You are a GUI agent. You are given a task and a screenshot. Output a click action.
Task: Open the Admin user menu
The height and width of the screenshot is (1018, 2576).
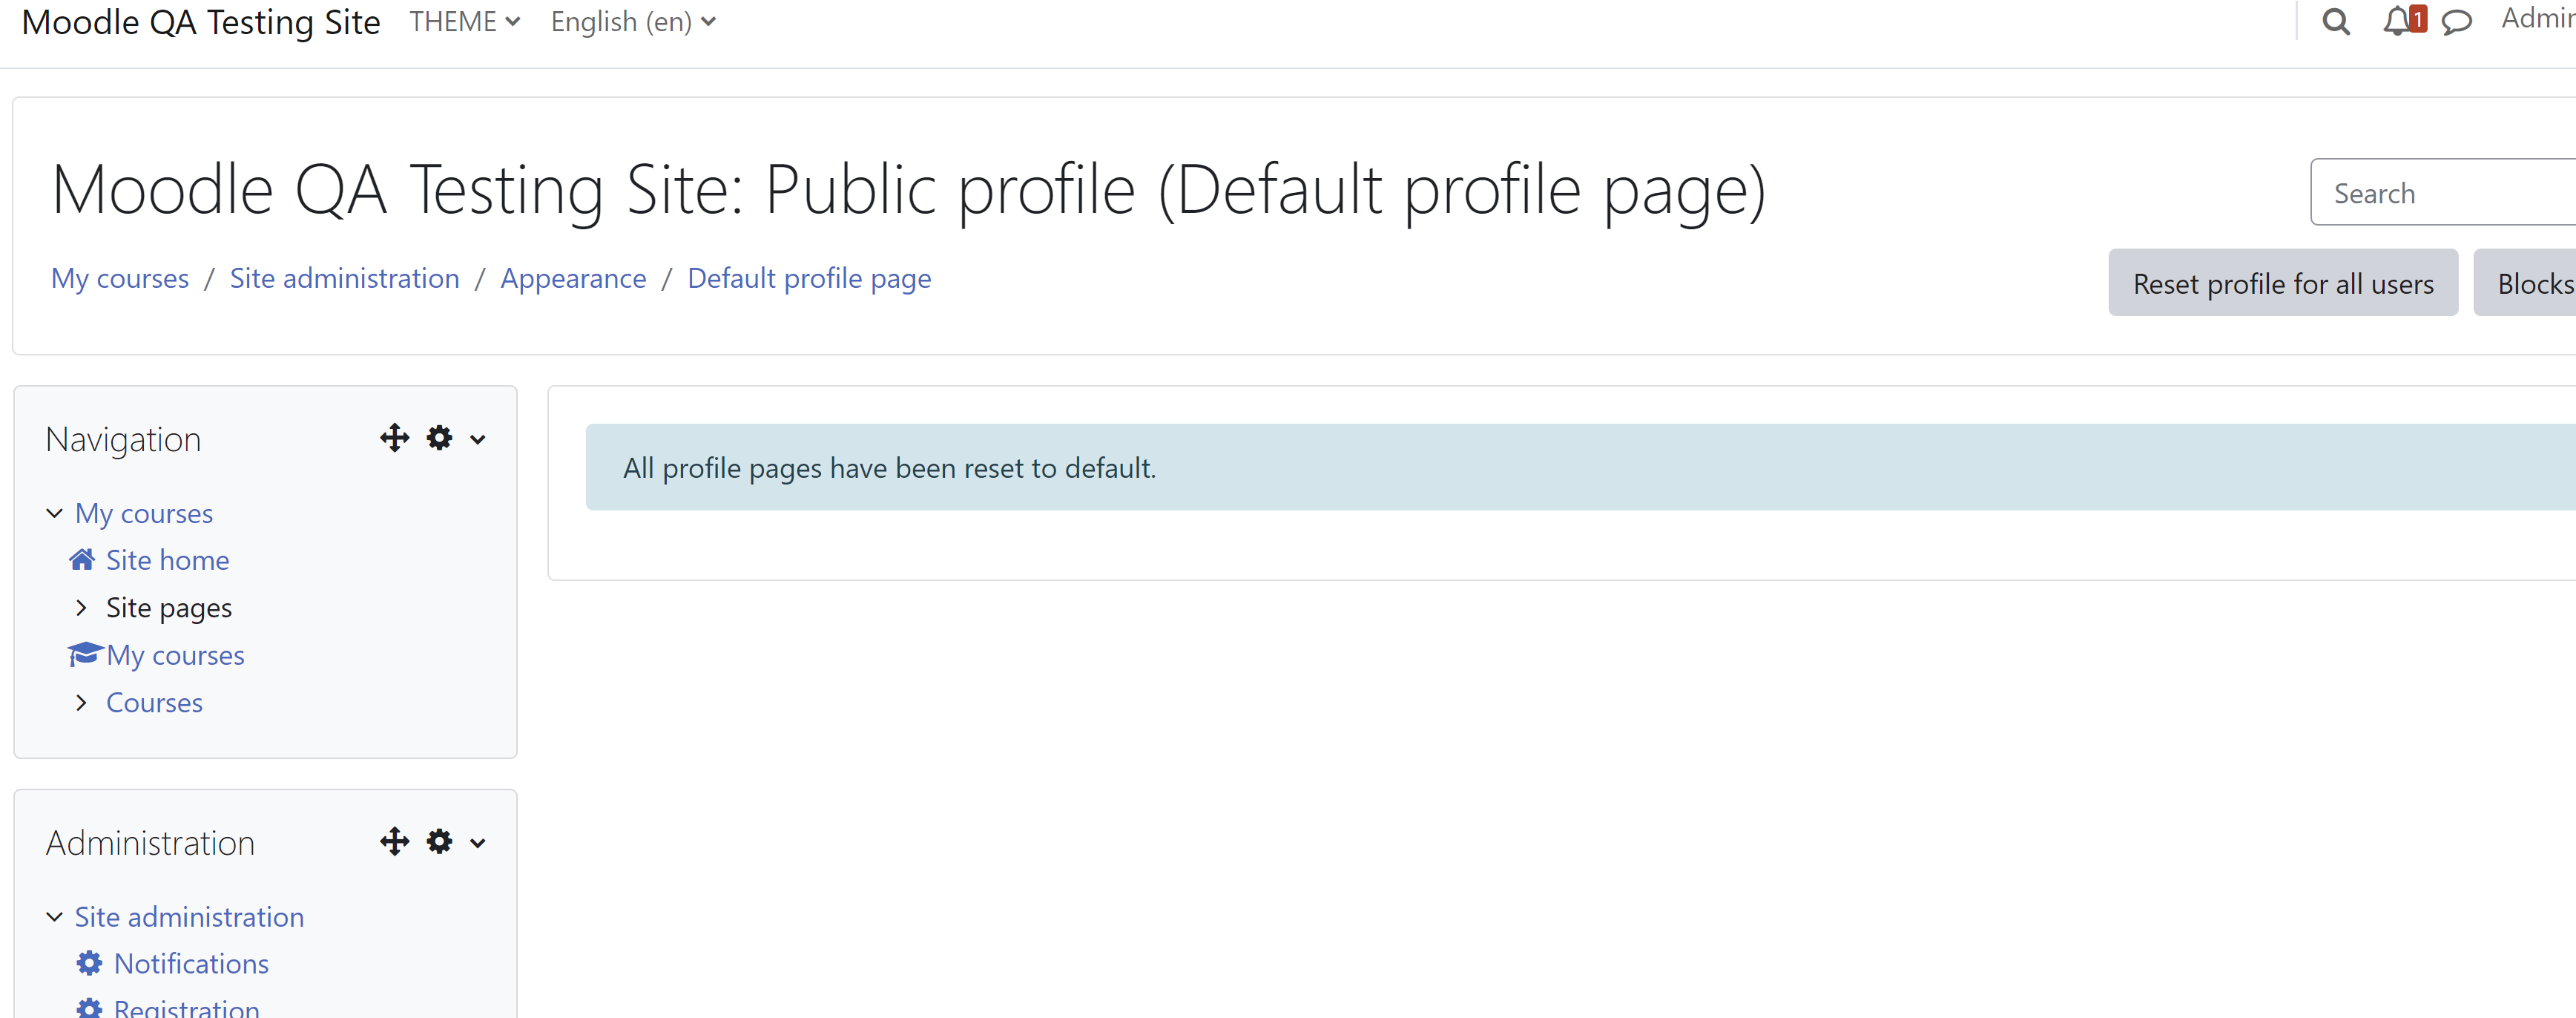2538,18
